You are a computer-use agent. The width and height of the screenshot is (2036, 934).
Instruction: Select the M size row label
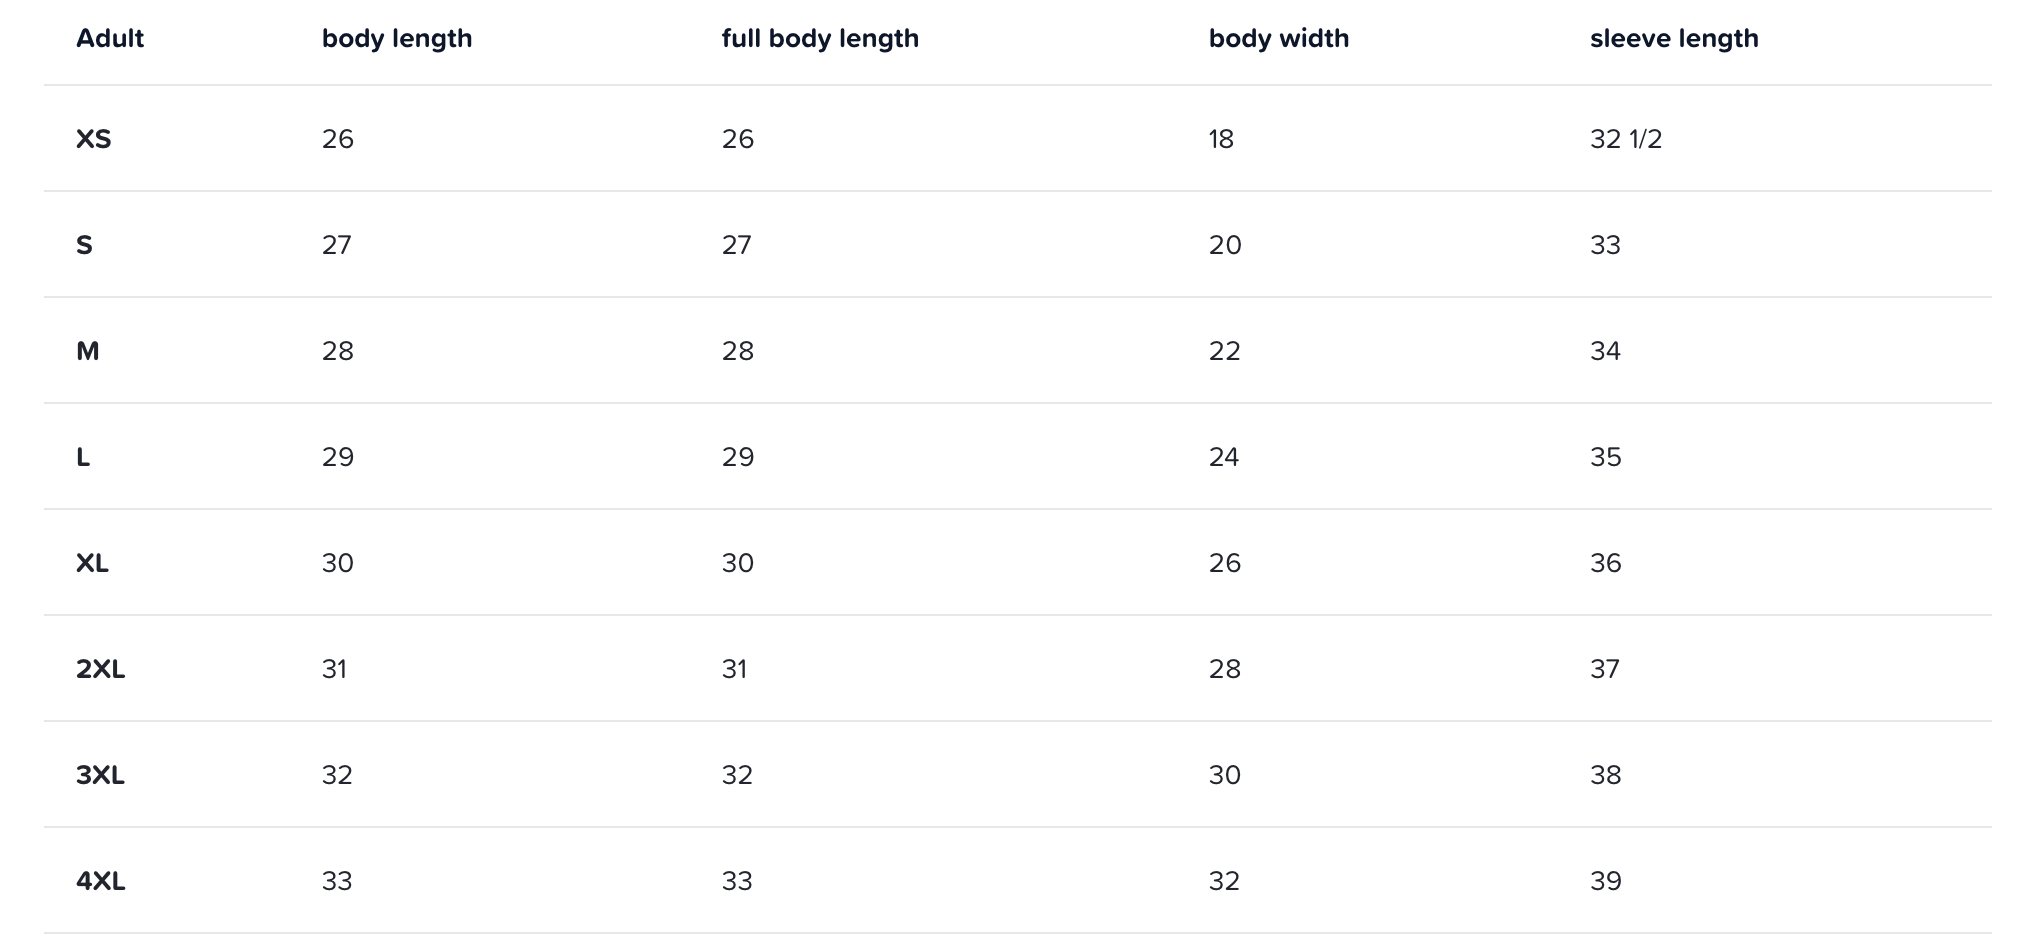[x=88, y=351]
